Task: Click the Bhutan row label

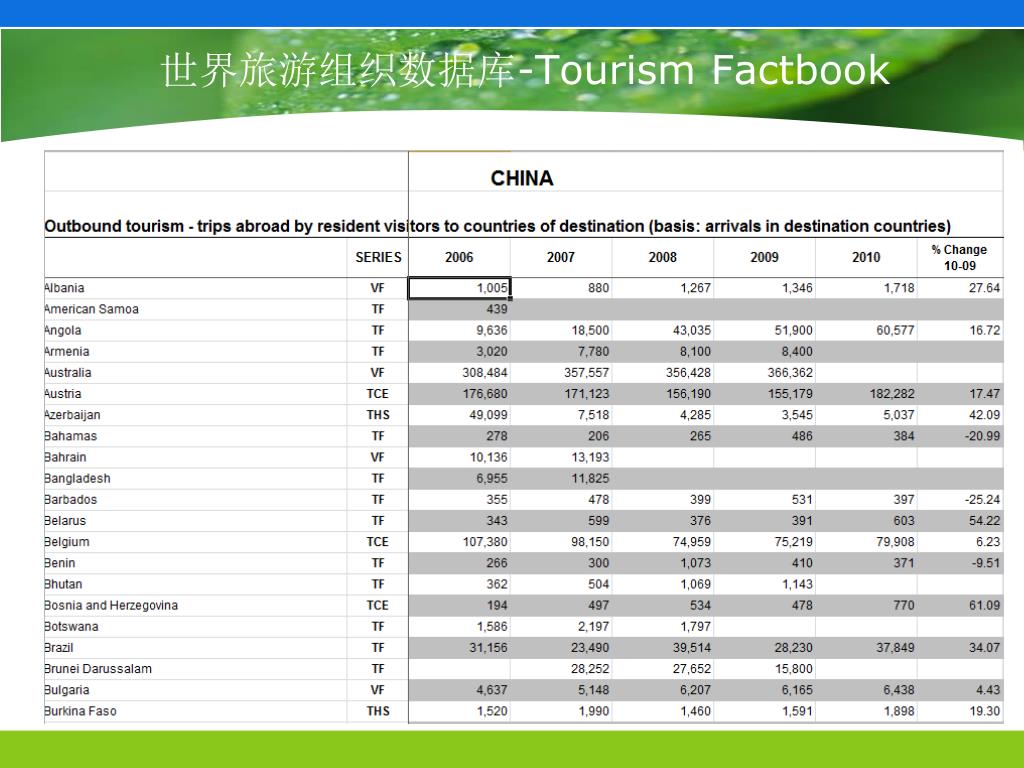Action: (63, 584)
